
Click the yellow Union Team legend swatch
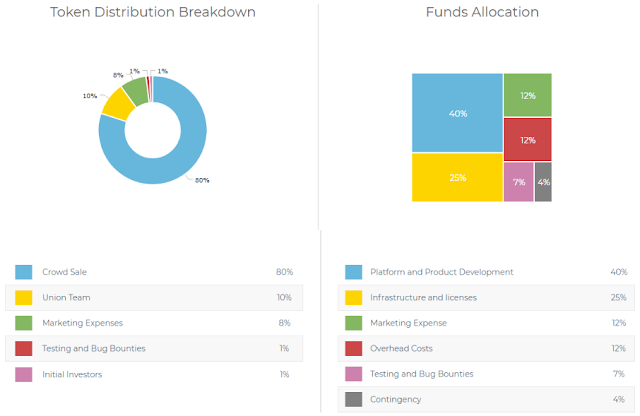click(24, 298)
